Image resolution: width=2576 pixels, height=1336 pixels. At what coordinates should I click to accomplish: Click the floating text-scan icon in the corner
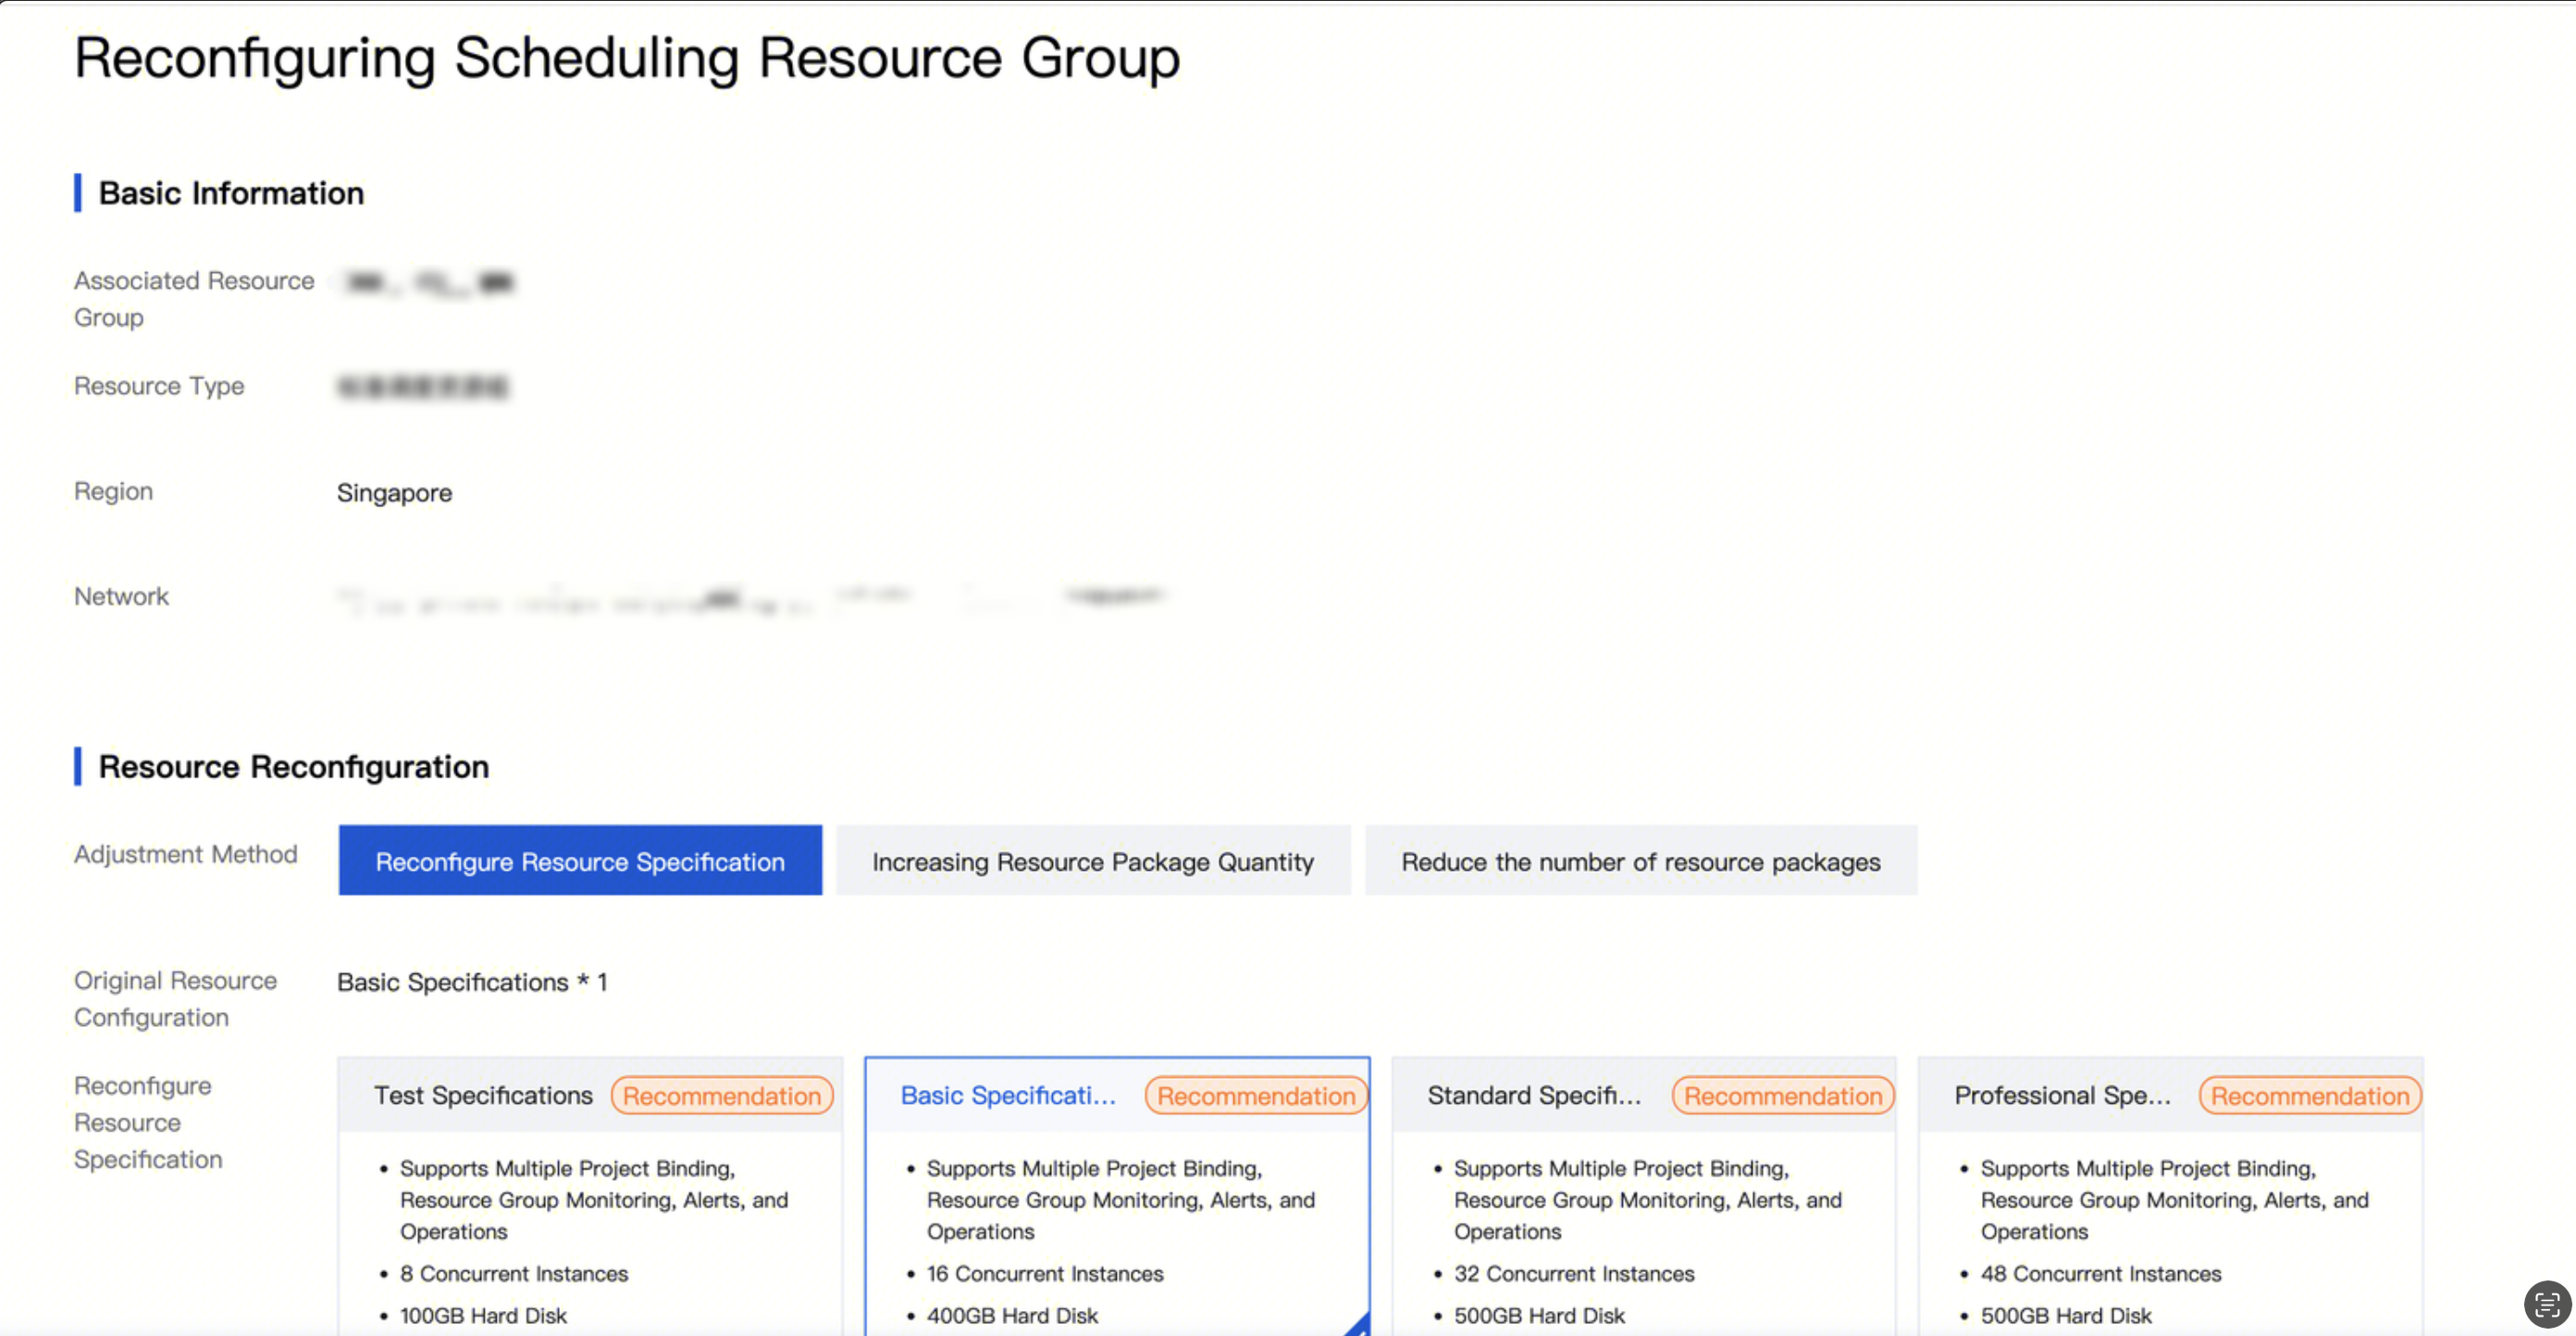click(x=2546, y=1304)
